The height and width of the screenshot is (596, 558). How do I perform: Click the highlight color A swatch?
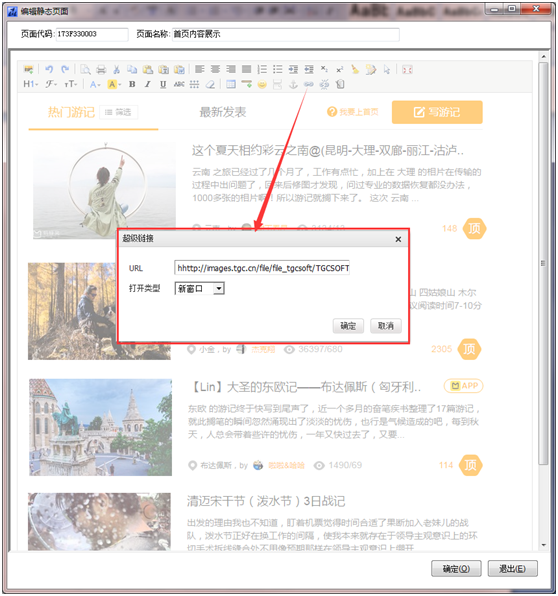[x=113, y=84]
